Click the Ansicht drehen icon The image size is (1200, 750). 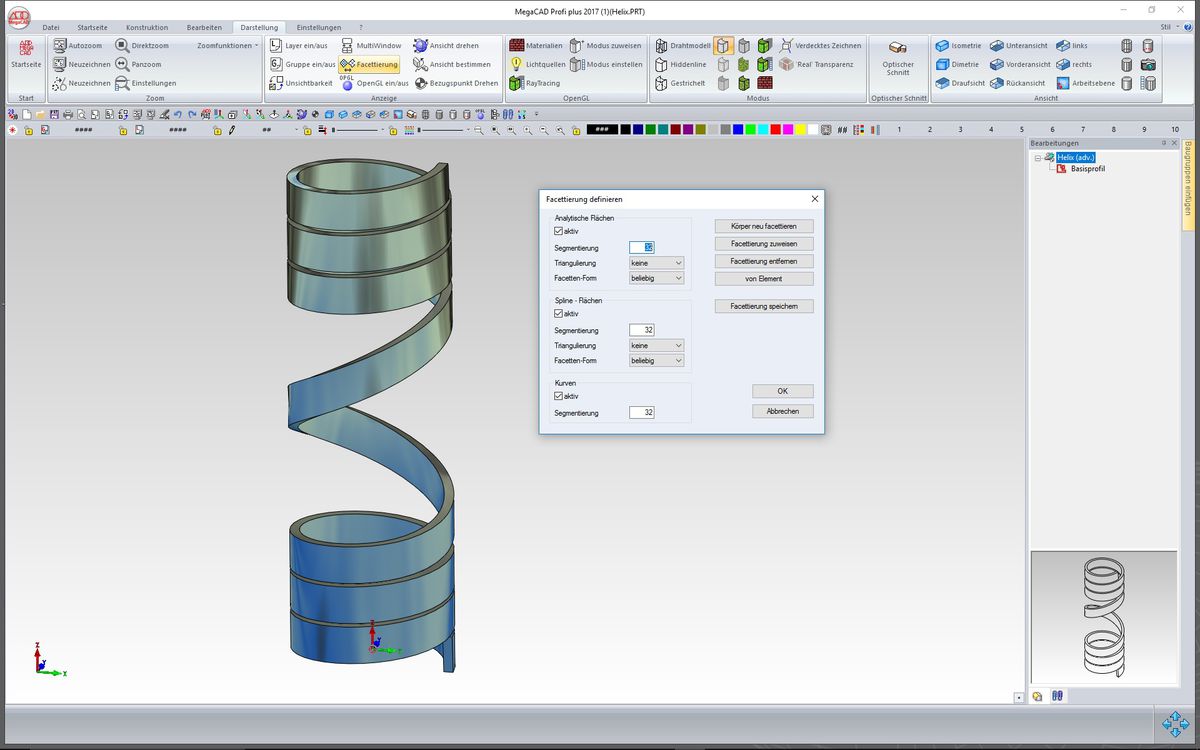tap(420, 46)
